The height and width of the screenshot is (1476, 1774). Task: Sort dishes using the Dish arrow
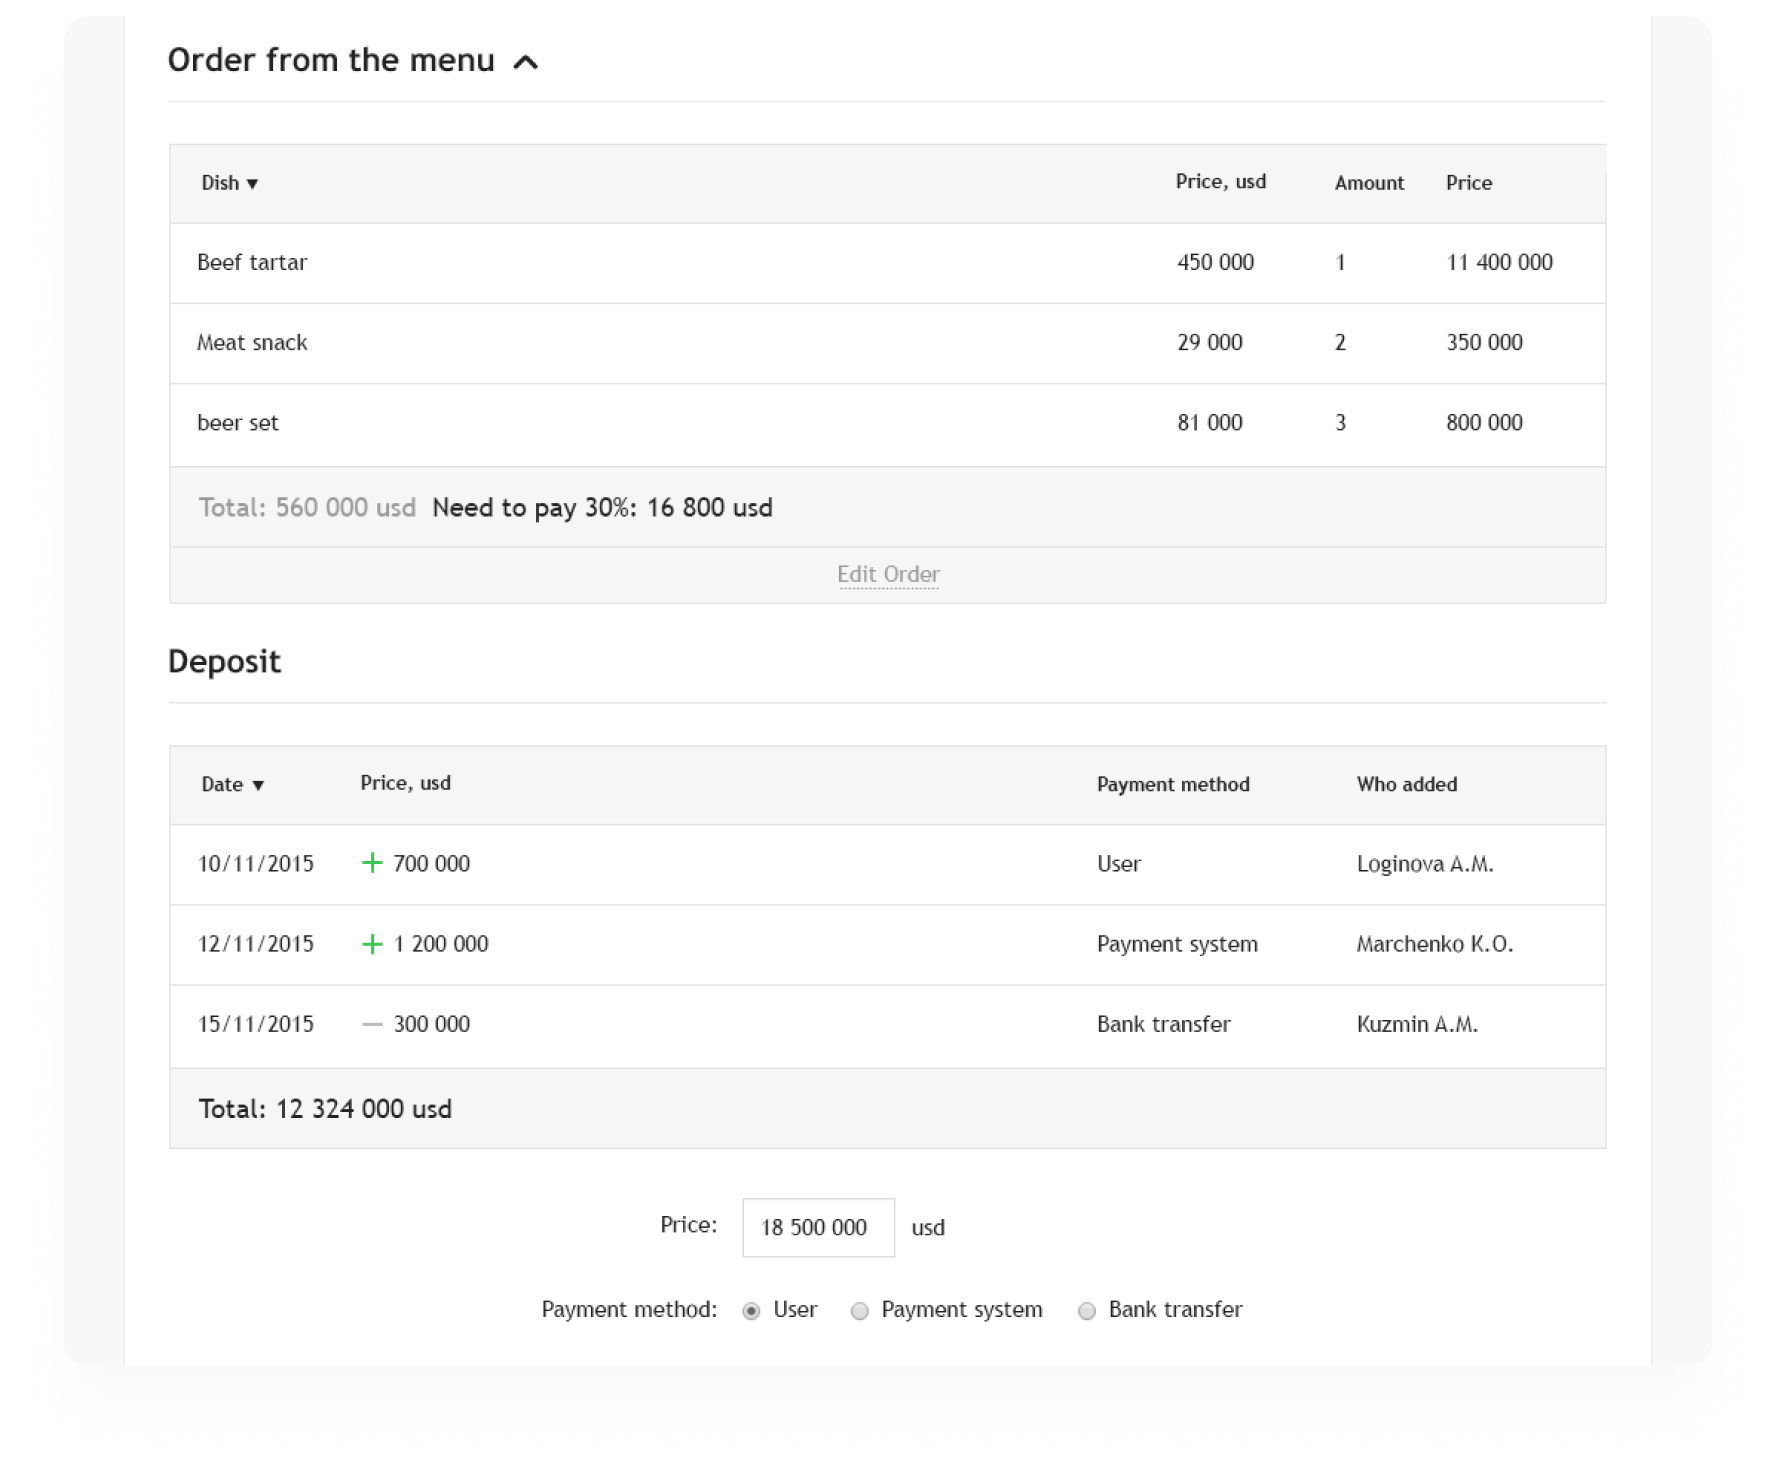(x=252, y=184)
